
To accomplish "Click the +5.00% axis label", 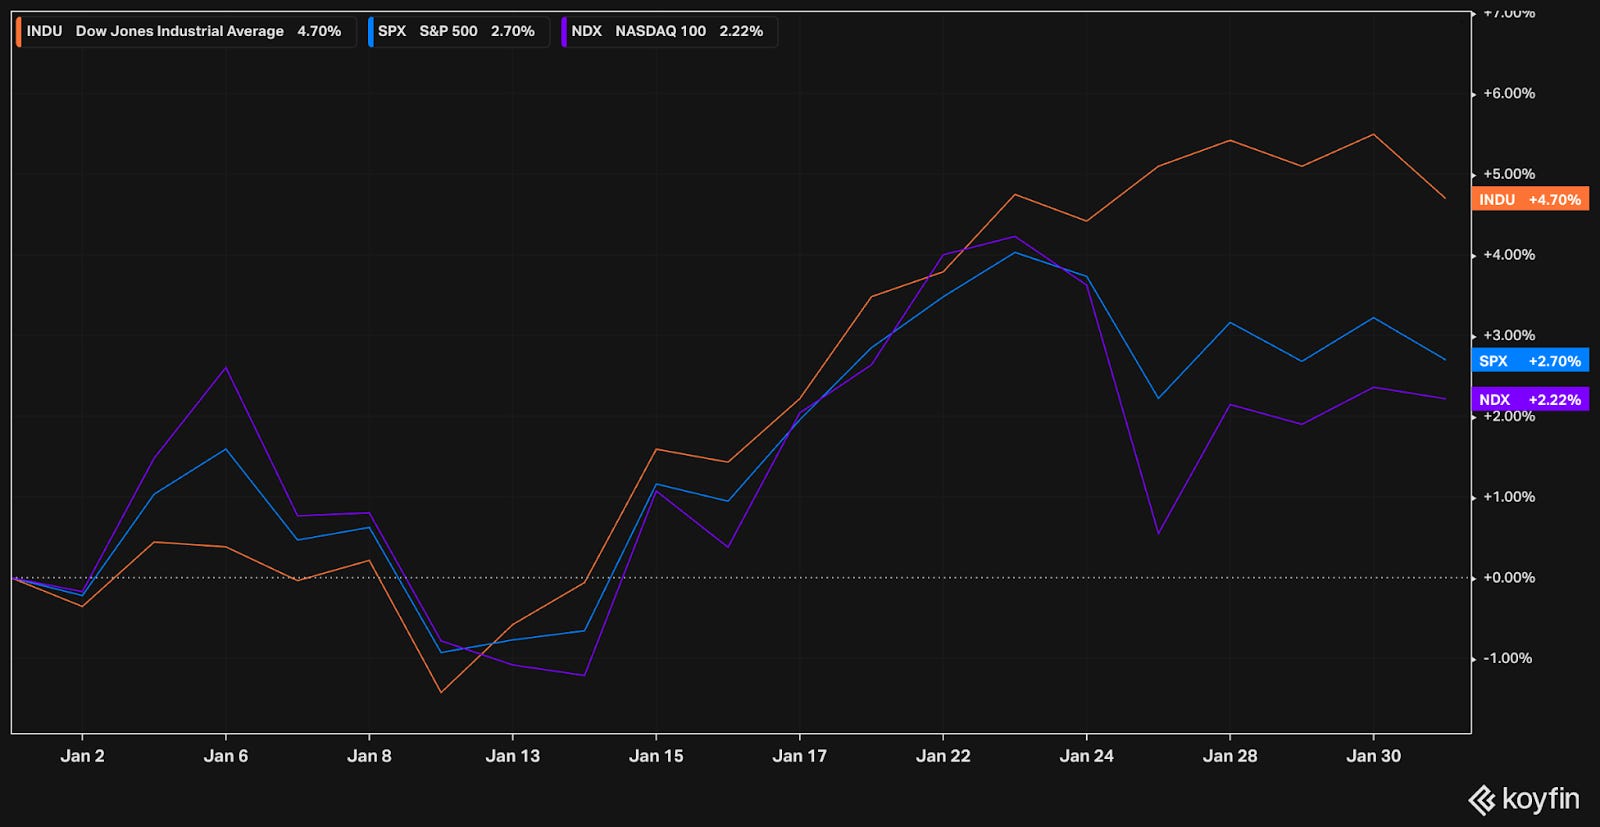I will pos(1509,174).
